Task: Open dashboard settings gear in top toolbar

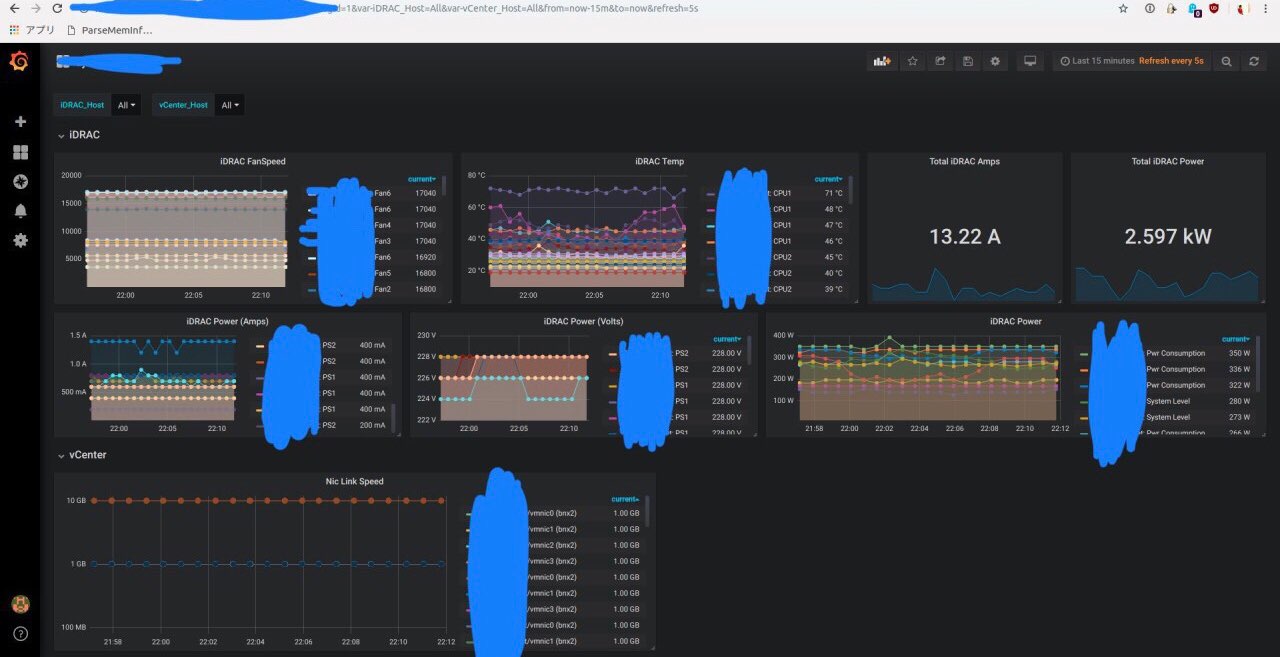Action: [995, 61]
